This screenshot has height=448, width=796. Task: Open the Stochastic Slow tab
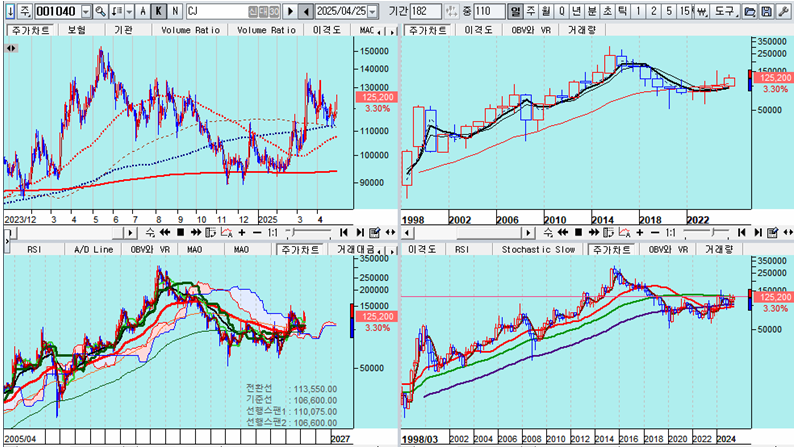coord(538,249)
